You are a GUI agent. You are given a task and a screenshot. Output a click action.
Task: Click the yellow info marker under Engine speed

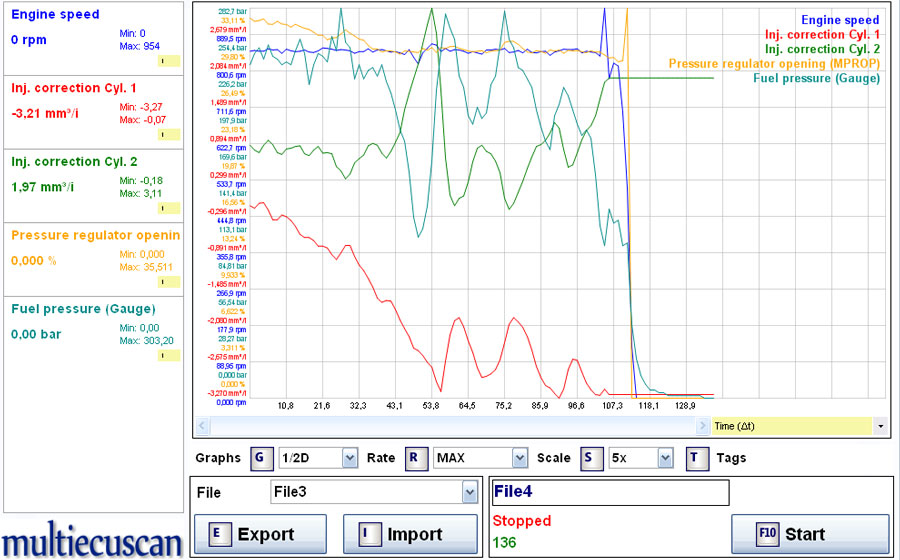click(169, 61)
